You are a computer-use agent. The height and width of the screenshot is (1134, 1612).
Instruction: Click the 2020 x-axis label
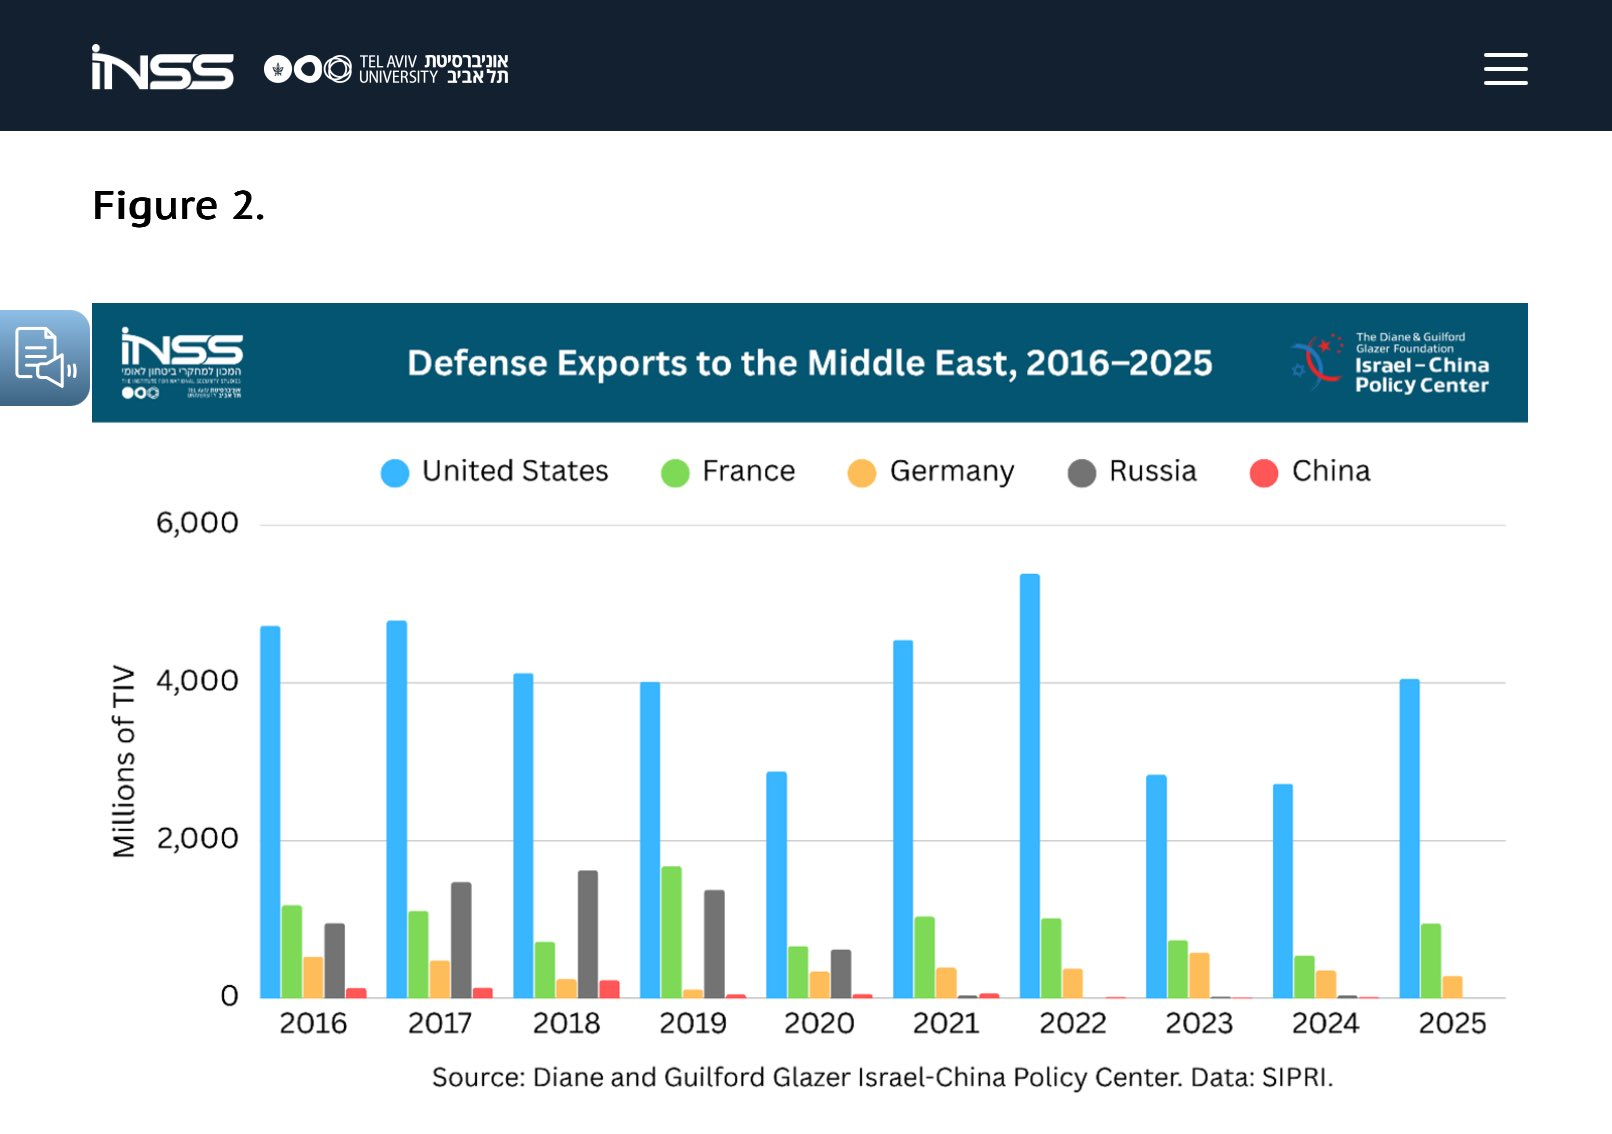[x=820, y=1024]
